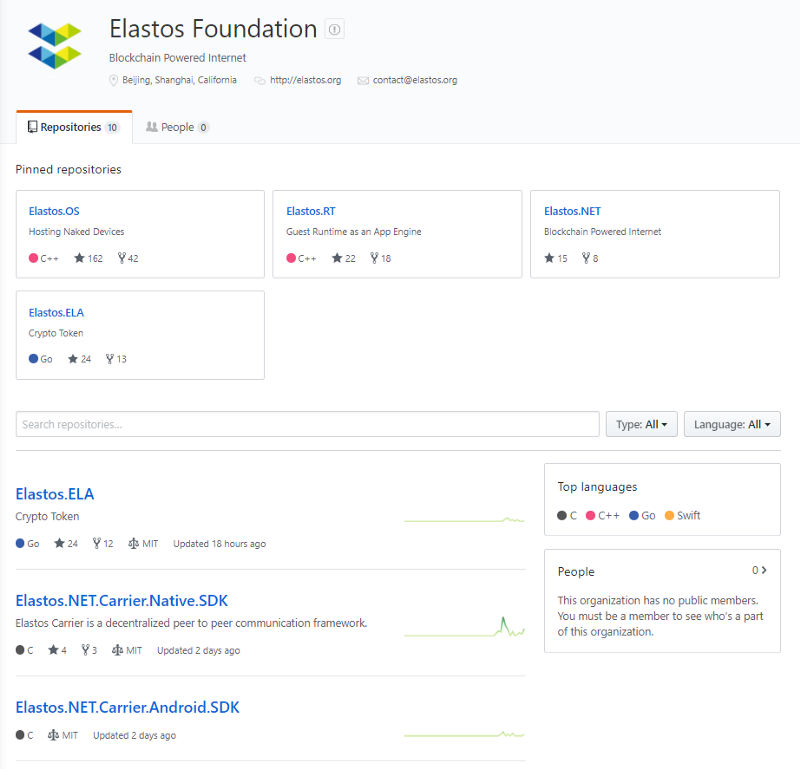Open the pinned Elastos.RT repository link
Image resolution: width=800 pixels, height=769 pixels.
click(x=311, y=211)
